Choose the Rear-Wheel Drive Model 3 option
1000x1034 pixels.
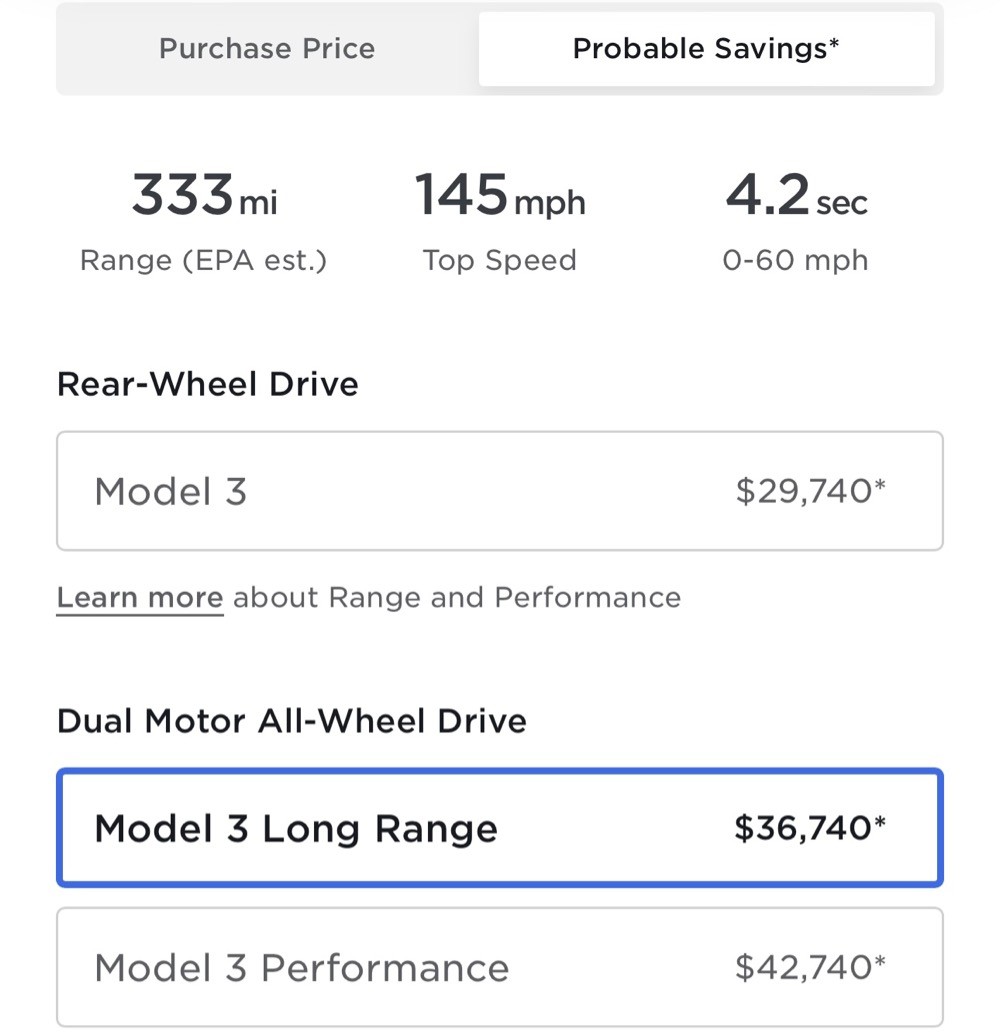tap(500, 491)
